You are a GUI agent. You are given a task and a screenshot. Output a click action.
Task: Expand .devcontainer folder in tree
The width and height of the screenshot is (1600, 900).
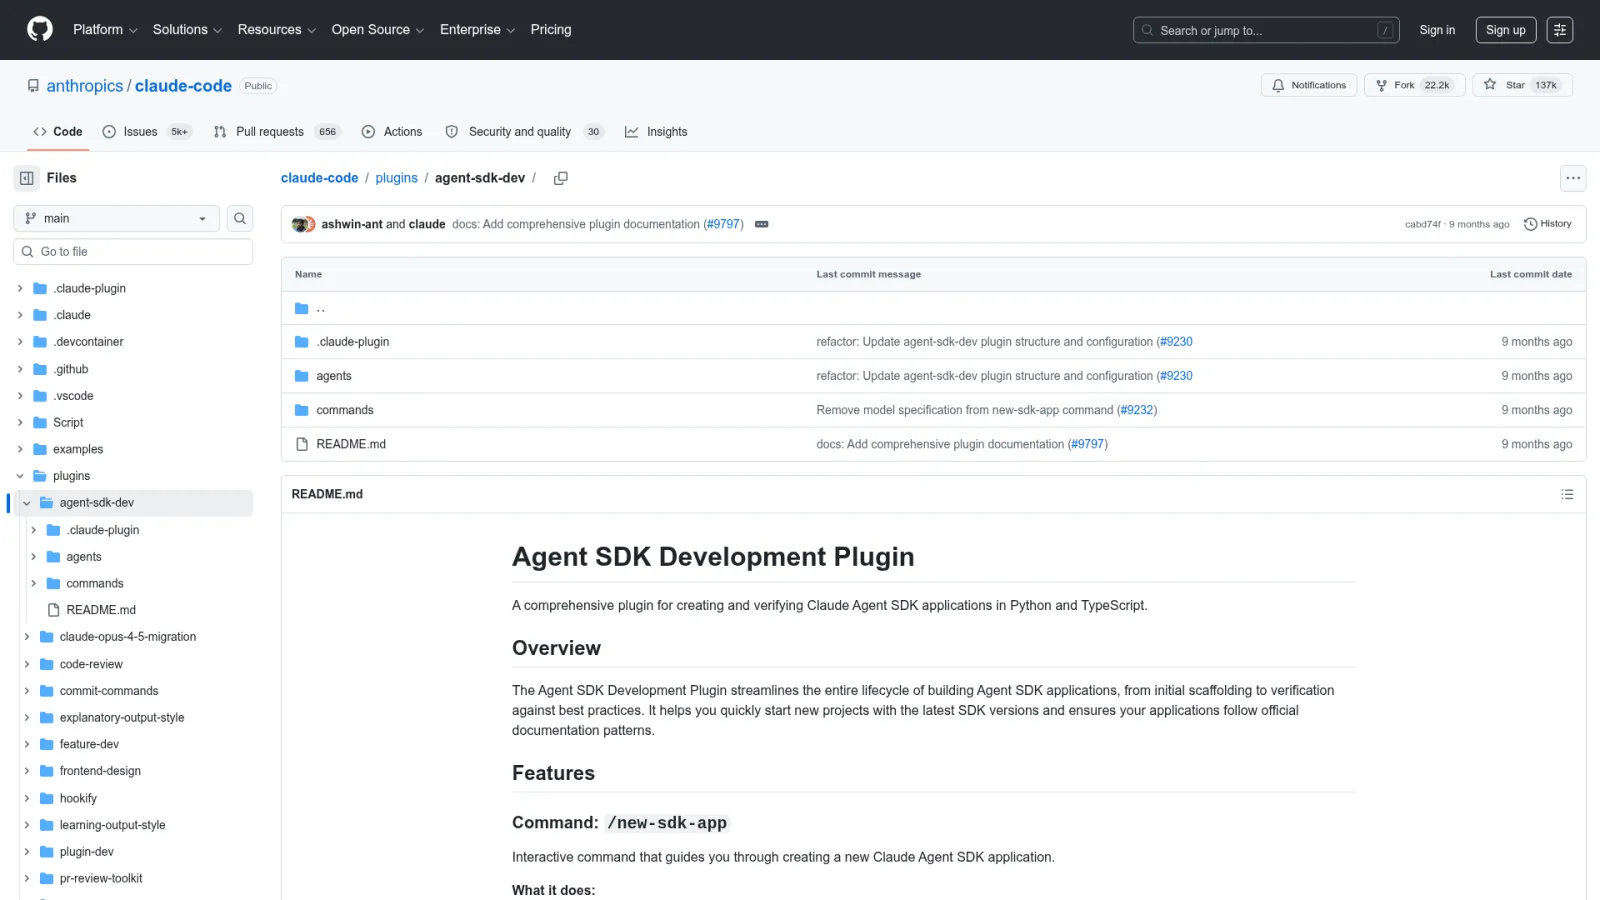coord(20,342)
